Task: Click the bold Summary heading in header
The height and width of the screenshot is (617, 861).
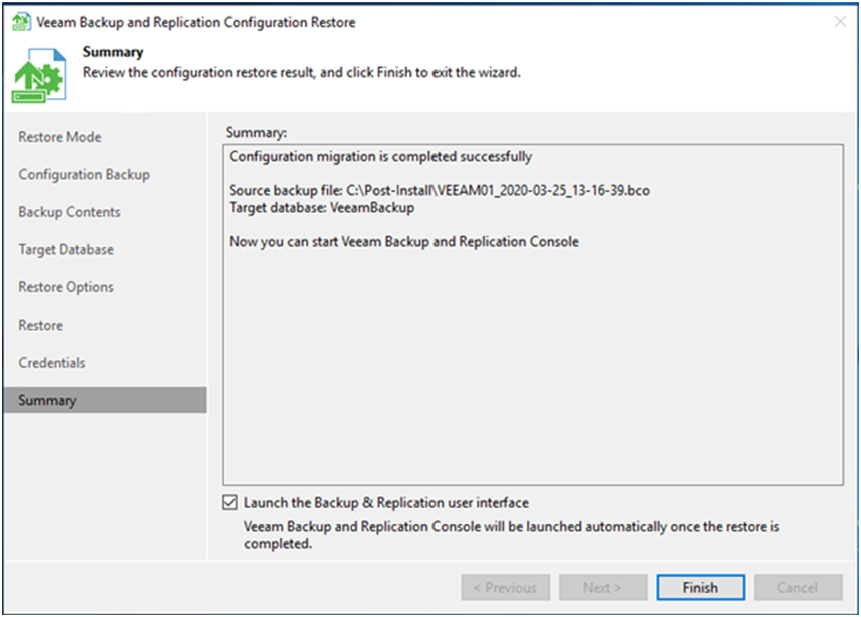Action: (113, 52)
